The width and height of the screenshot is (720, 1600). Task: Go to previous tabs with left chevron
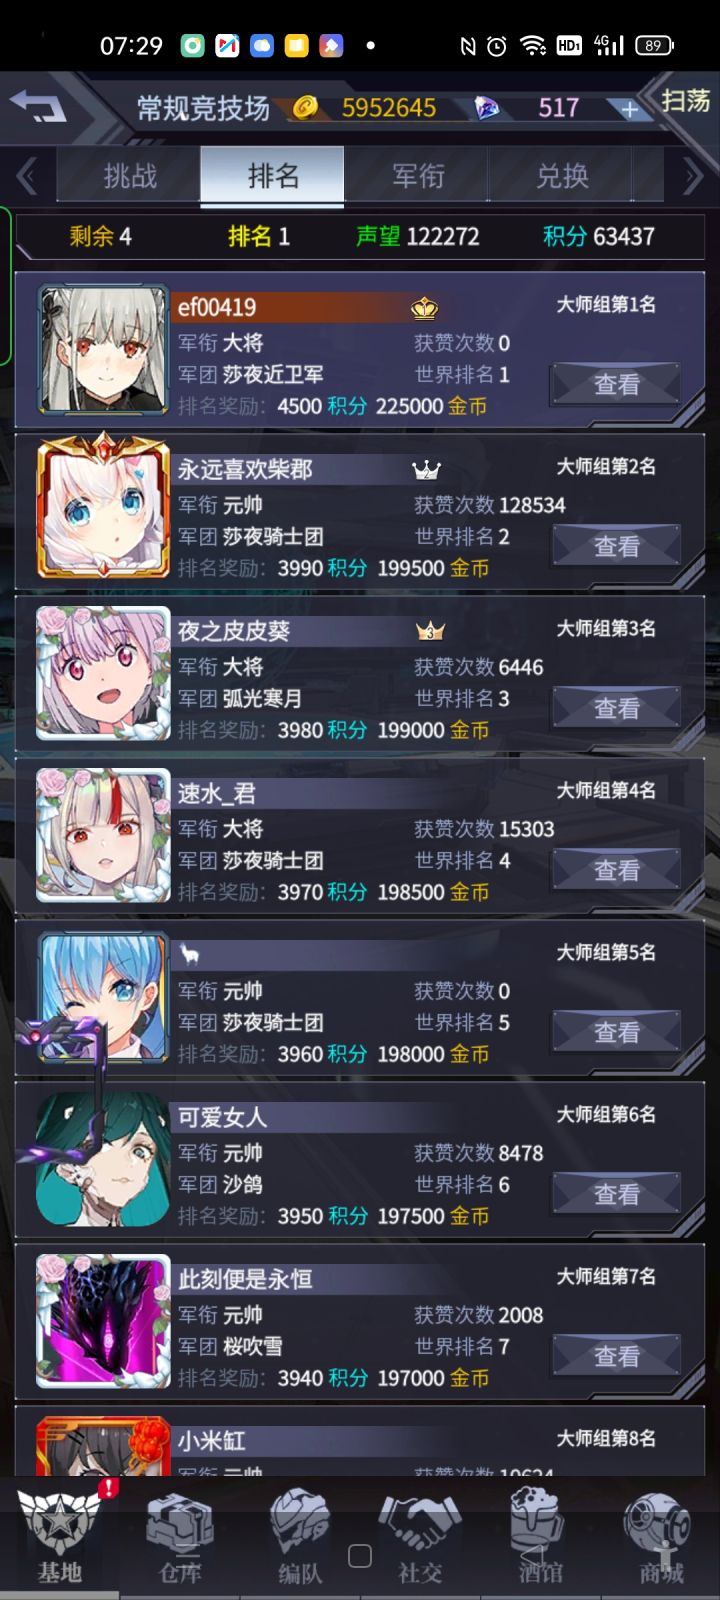coord(27,177)
